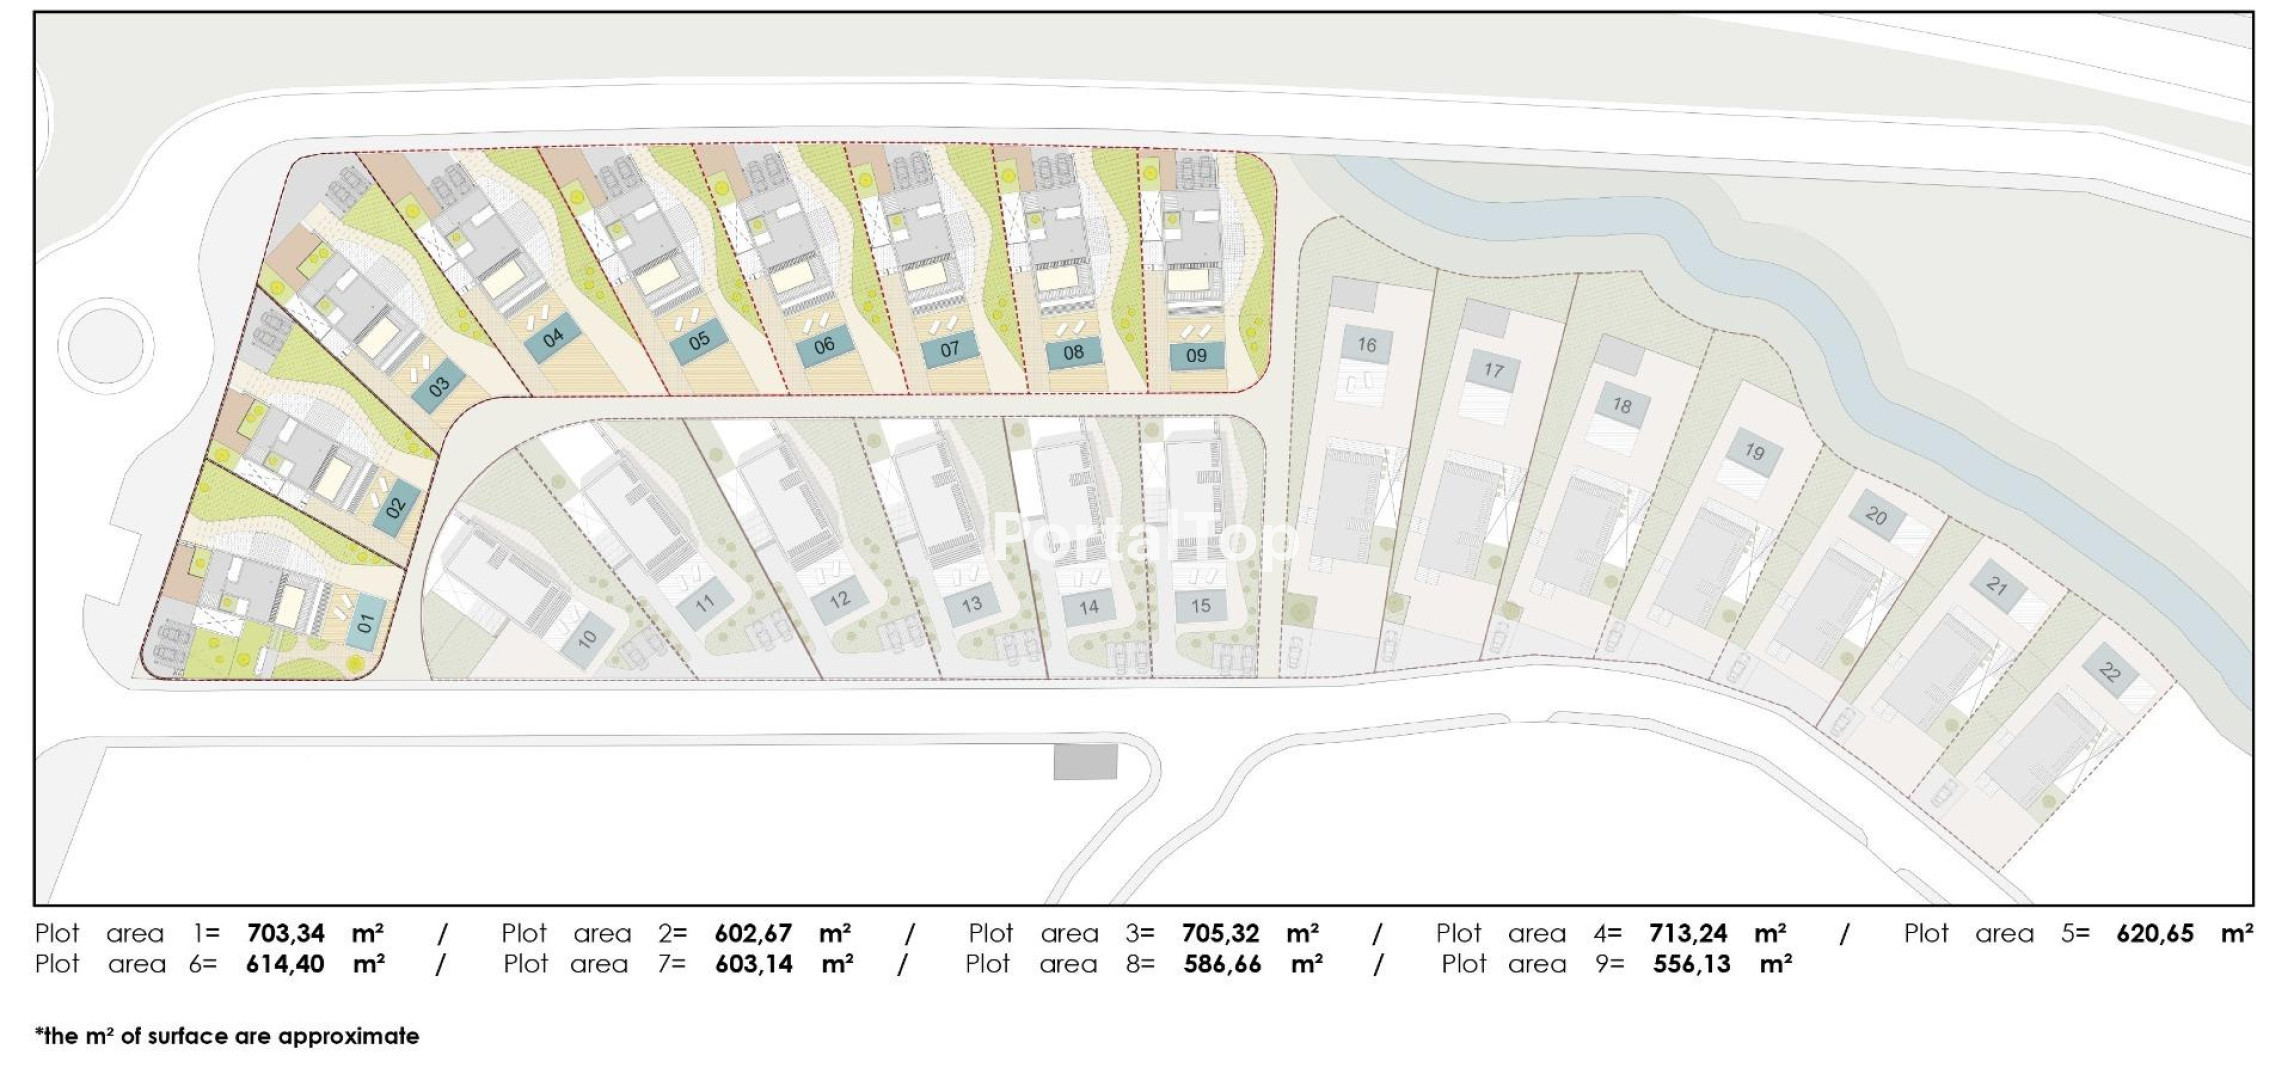The height and width of the screenshot is (1080, 2294).
Task: Select plot 06 label
Action: (x=824, y=346)
